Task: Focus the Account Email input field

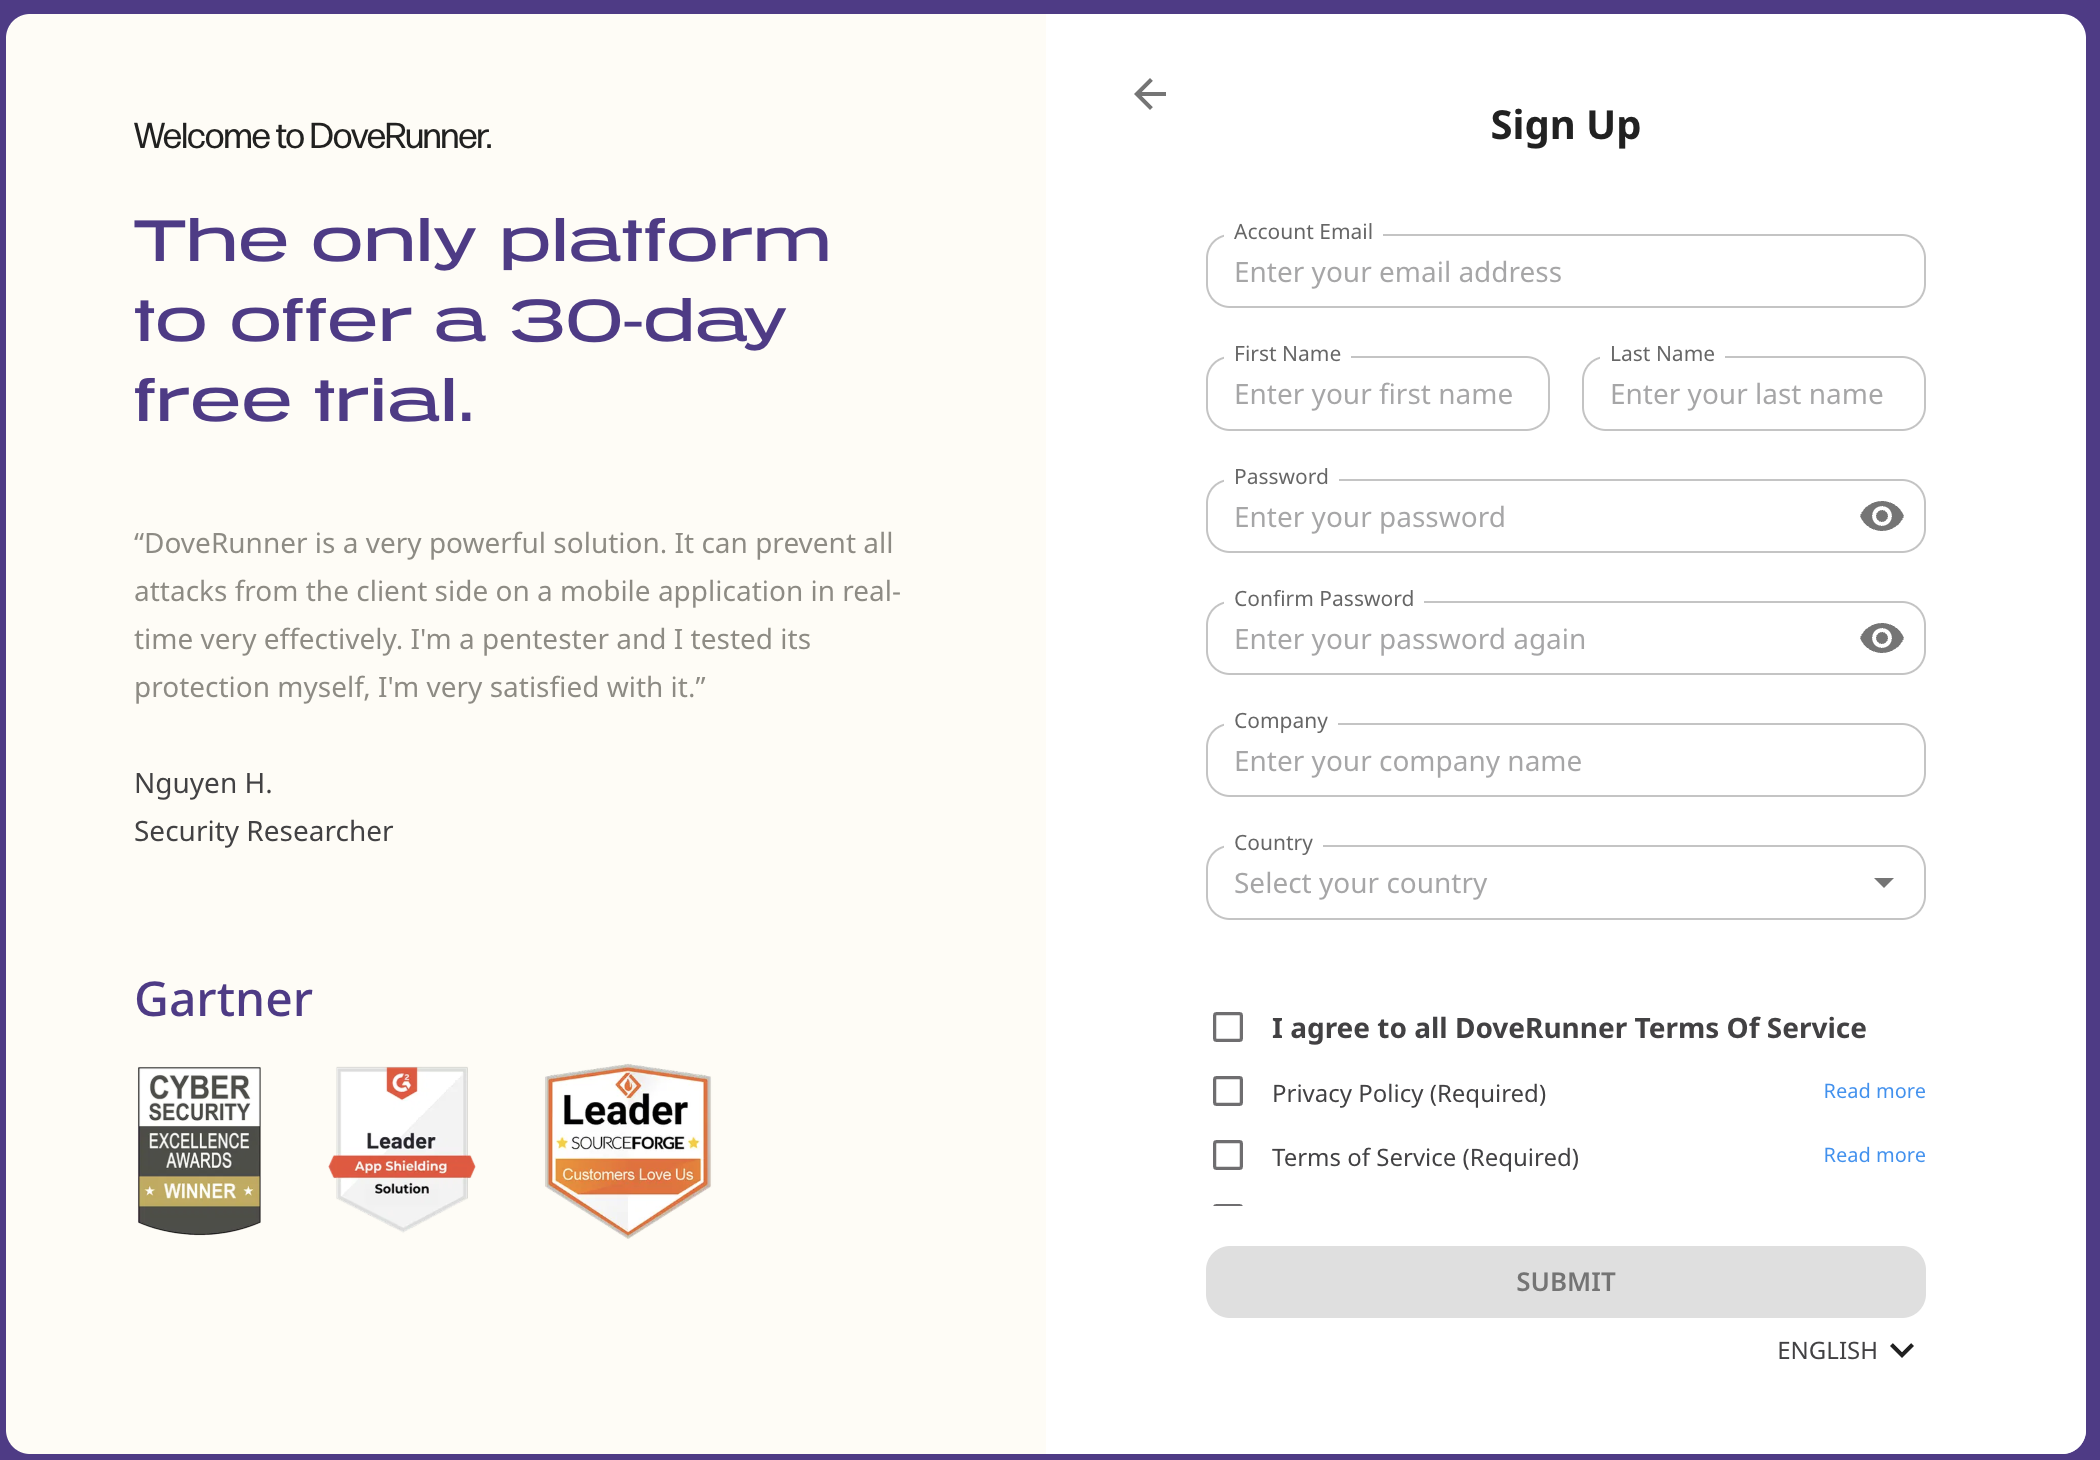Action: point(1565,272)
